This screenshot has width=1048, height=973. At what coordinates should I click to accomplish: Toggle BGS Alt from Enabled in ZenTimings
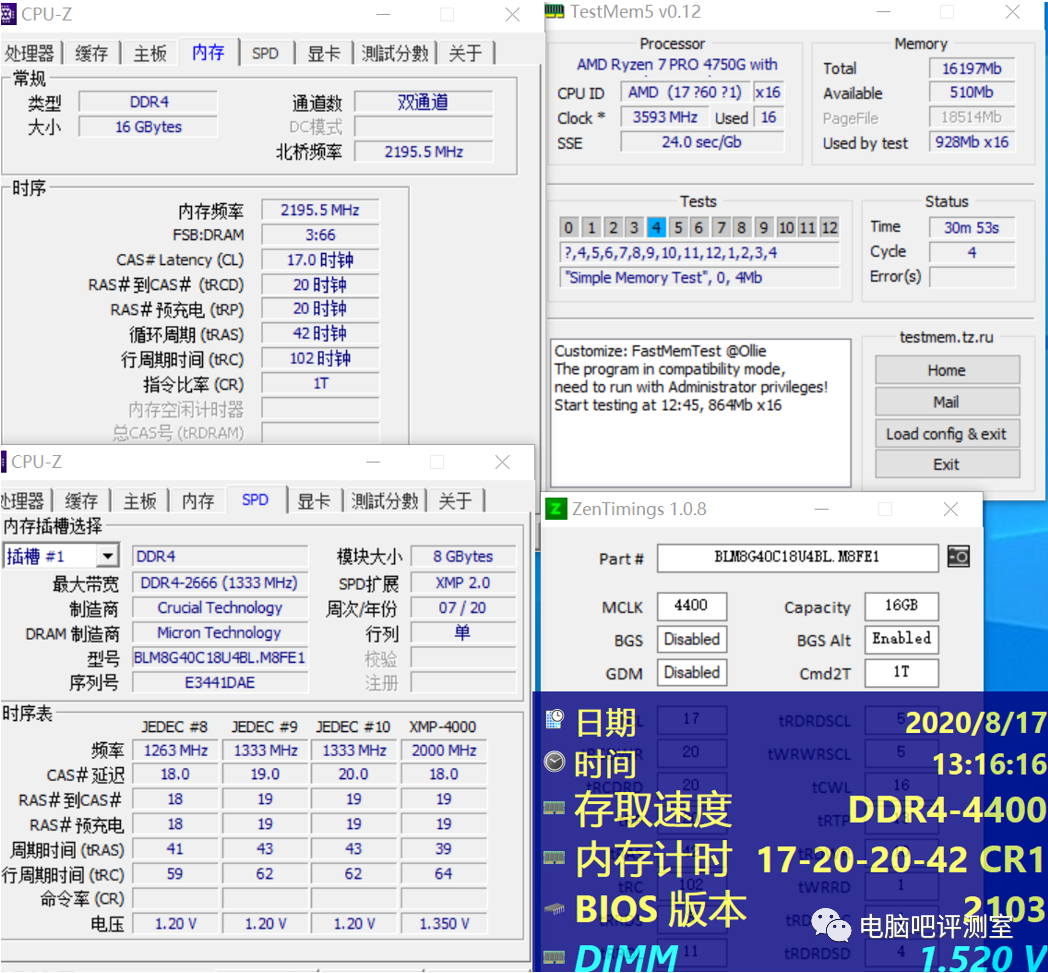pyautogui.click(x=901, y=639)
